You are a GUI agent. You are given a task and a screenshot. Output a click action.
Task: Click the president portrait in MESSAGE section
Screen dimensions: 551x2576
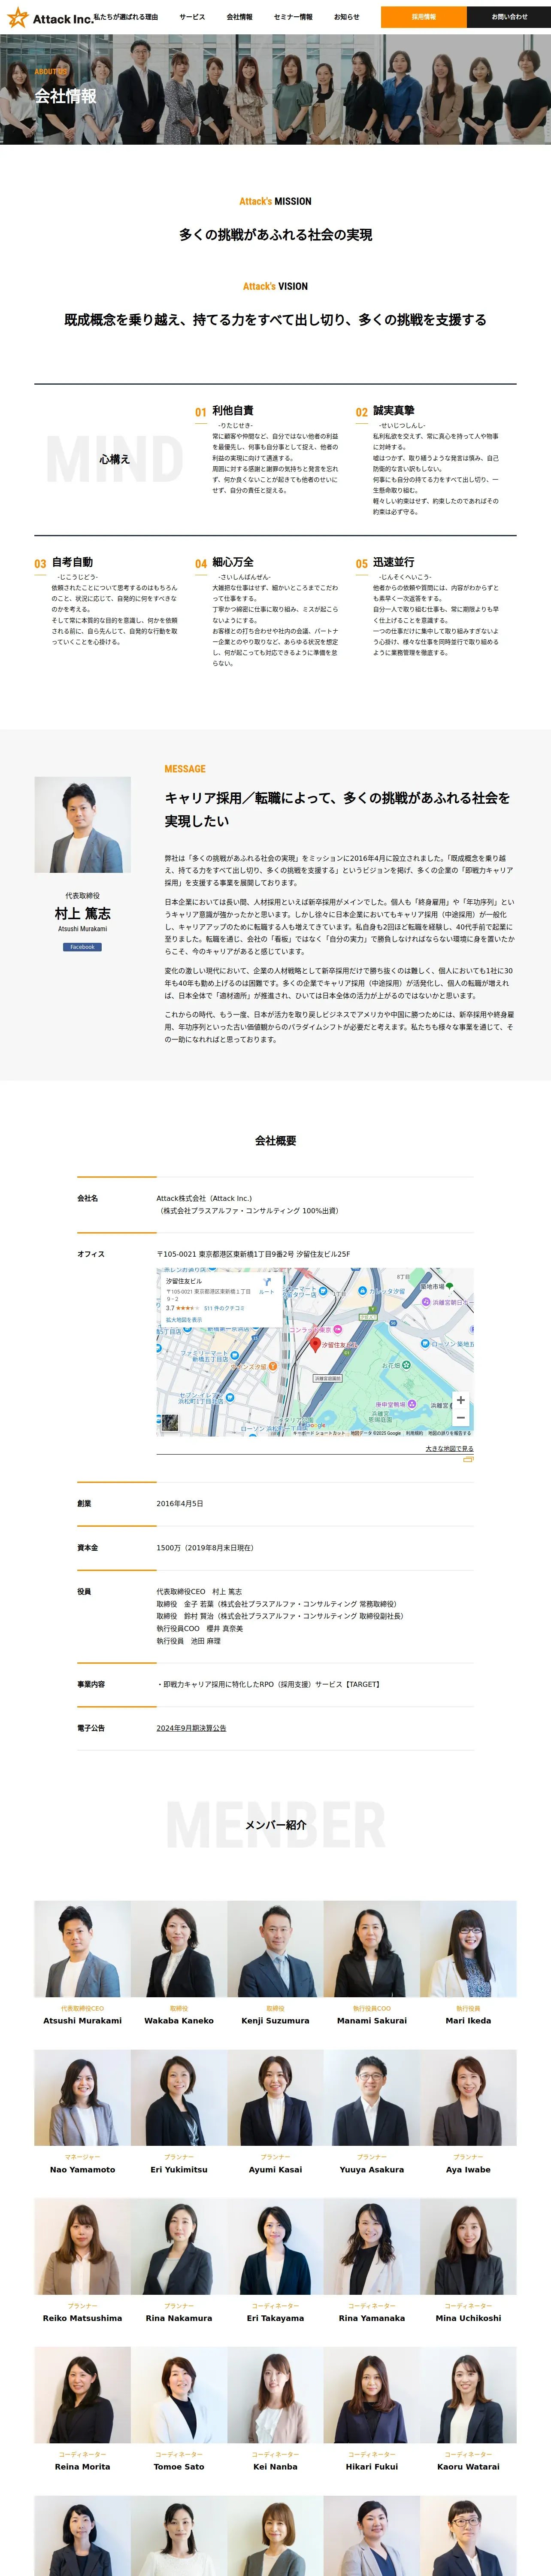pyautogui.click(x=82, y=825)
